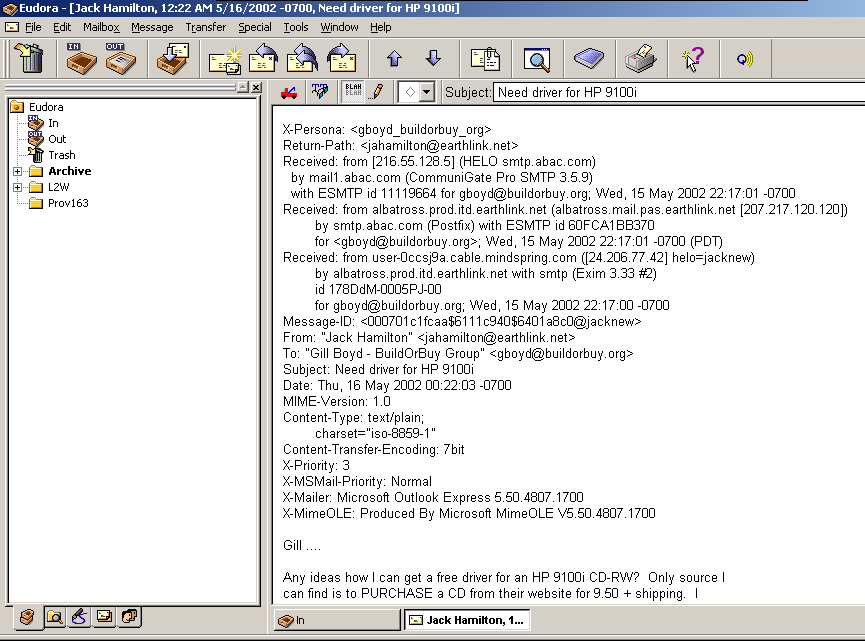This screenshot has height=641, width=865.
Task: Open the Out mailbox toolbar icon
Action: tap(120, 58)
